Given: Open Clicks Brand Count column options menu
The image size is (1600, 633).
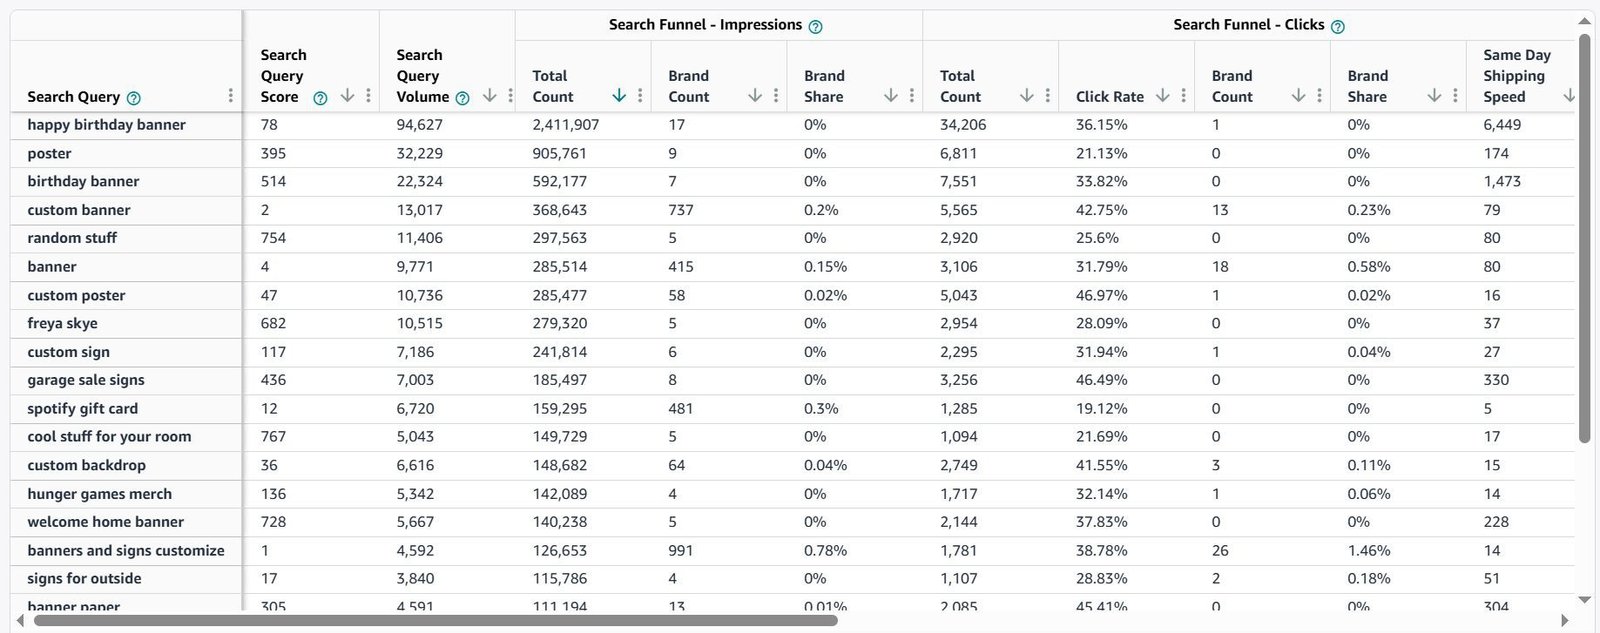Looking at the screenshot, I should [x=1319, y=96].
